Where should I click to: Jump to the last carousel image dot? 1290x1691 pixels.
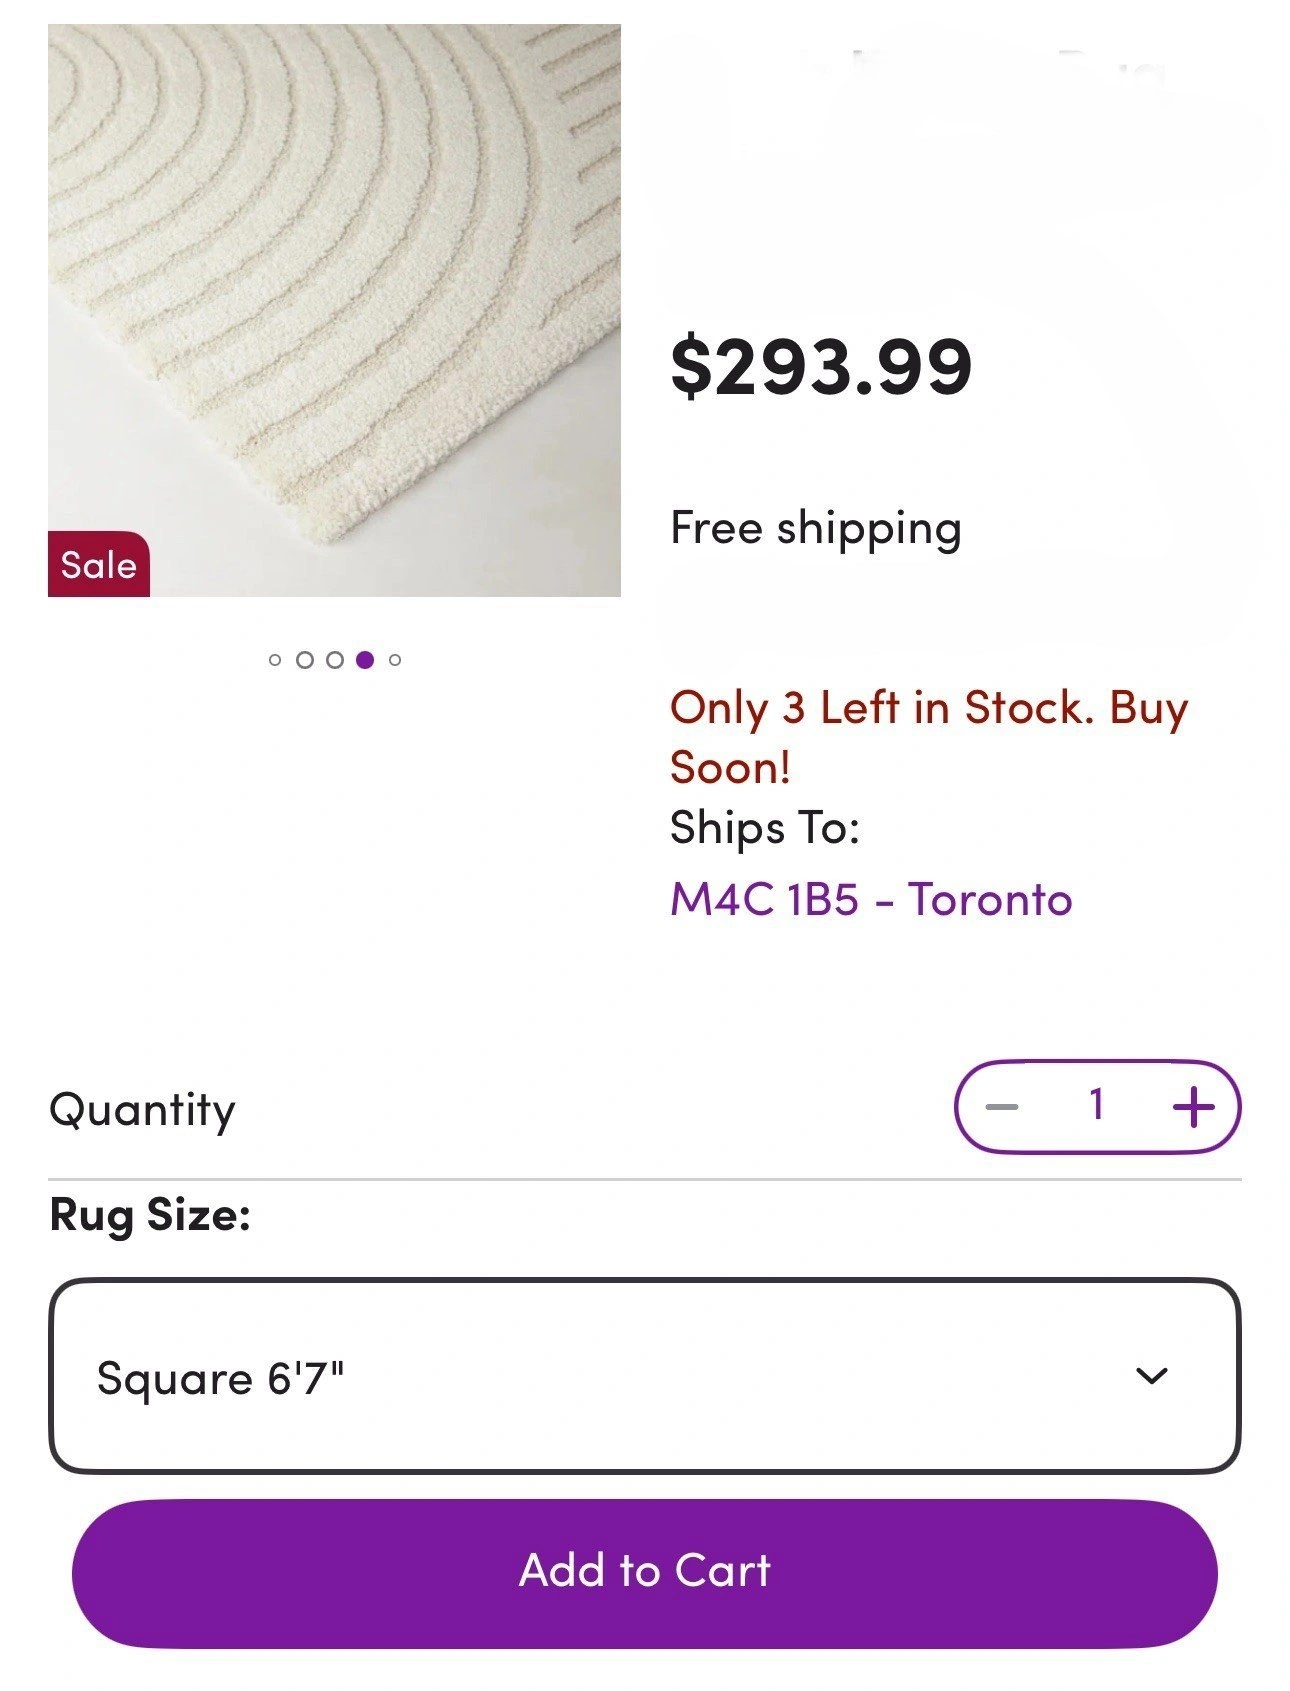(395, 660)
